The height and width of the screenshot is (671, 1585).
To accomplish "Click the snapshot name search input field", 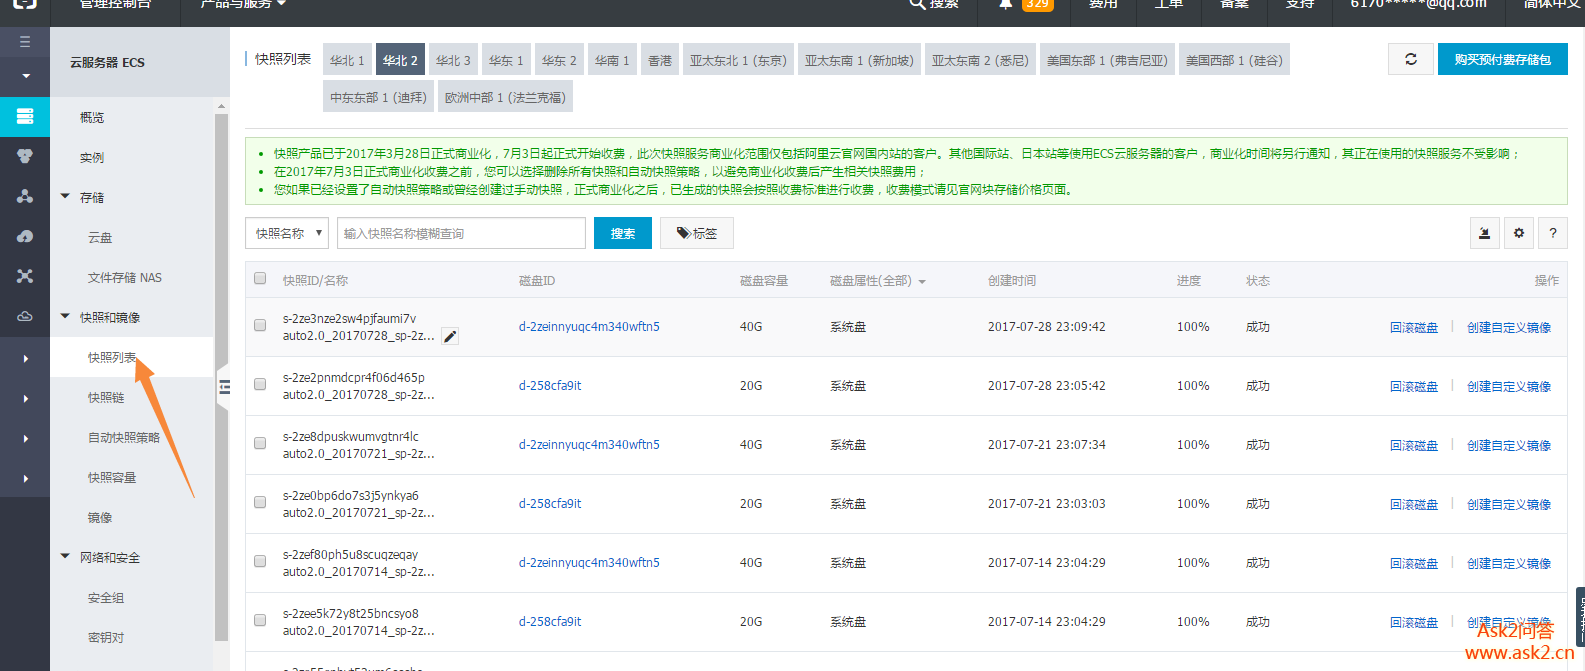I will coord(461,233).
